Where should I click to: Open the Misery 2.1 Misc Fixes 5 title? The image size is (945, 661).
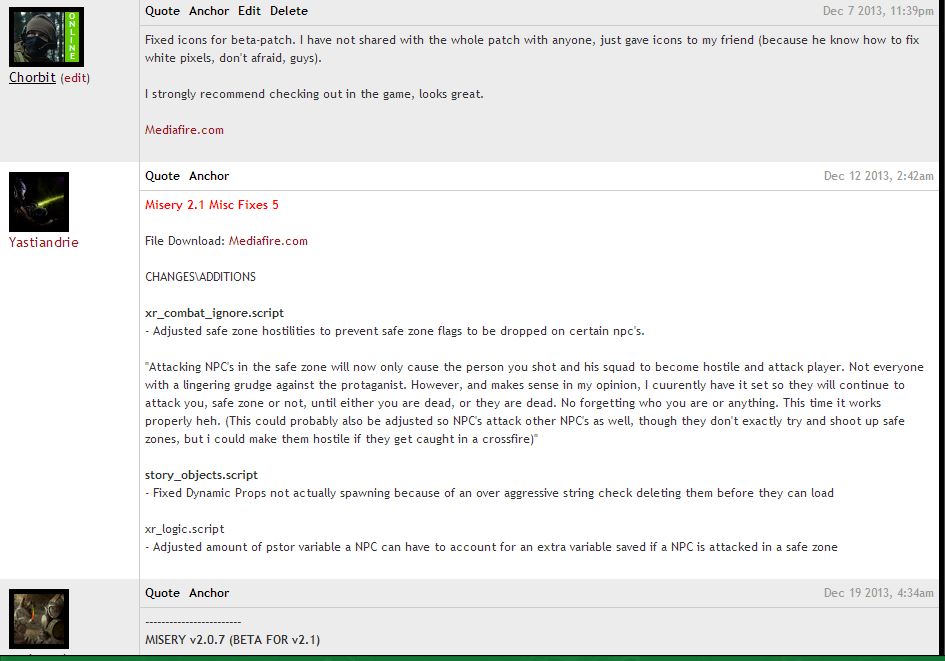212,205
